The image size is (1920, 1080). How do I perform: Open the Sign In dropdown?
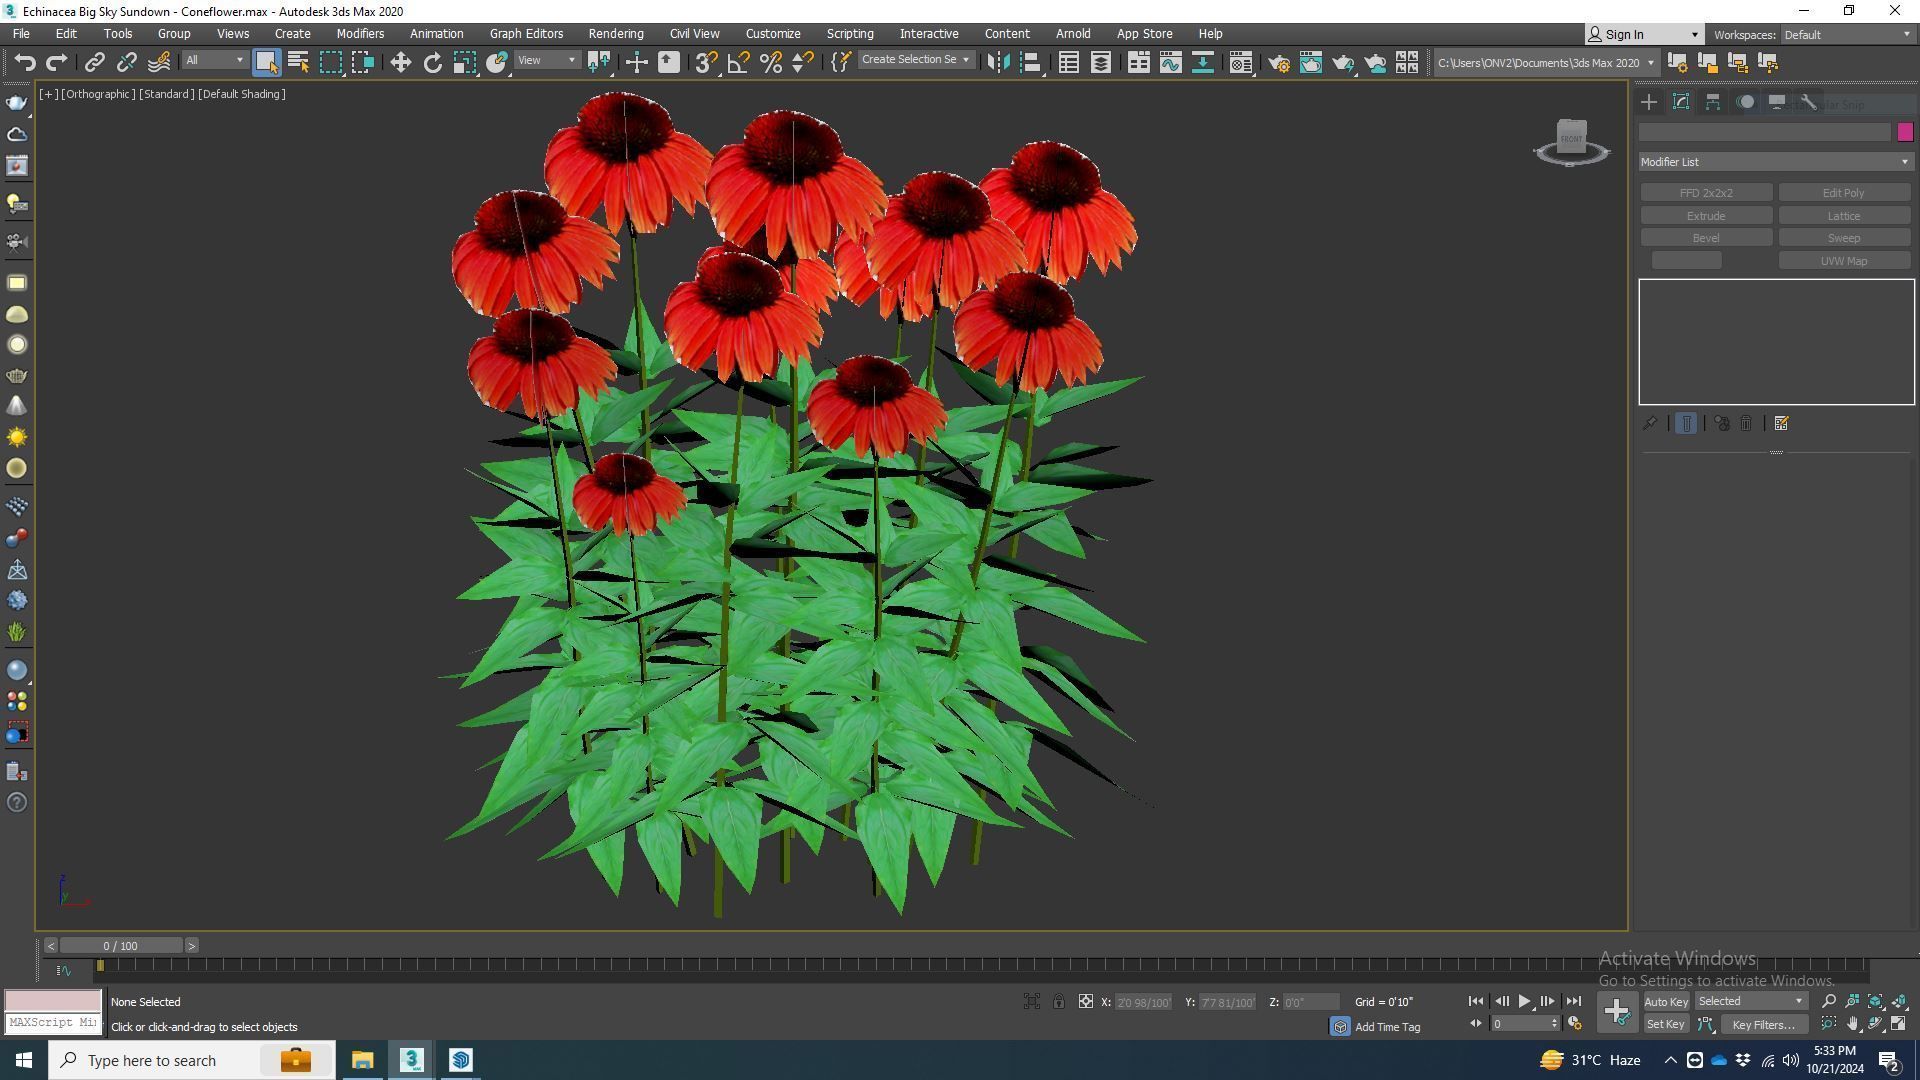(x=1644, y=35)
